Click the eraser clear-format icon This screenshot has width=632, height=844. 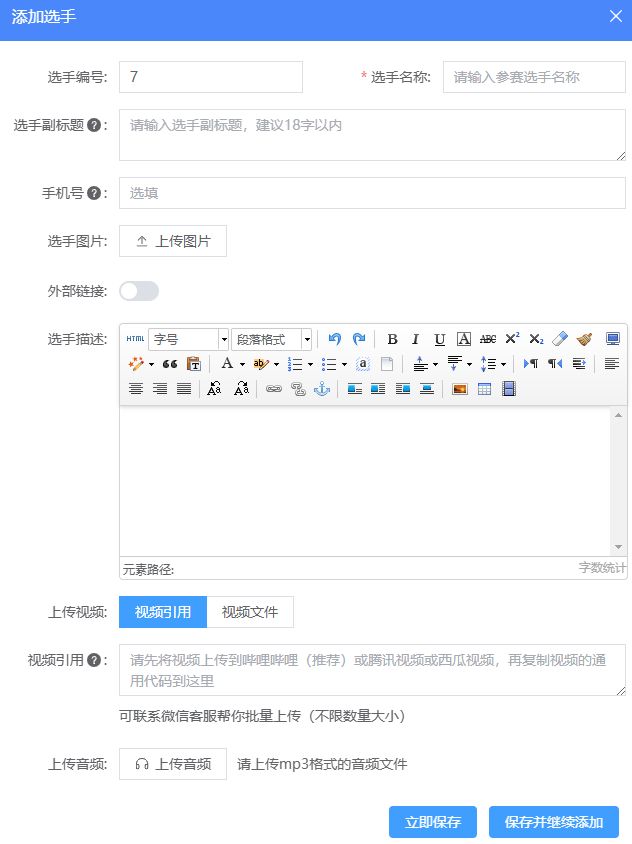click(560, 339)
